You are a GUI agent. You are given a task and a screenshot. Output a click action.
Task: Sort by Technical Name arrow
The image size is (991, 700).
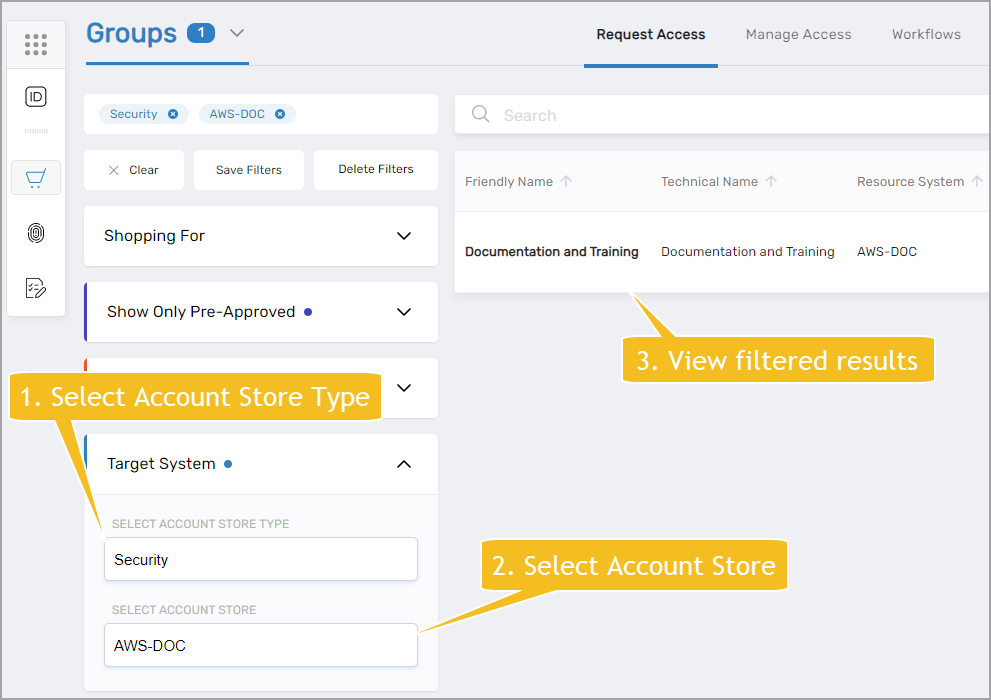pos(771,182)
